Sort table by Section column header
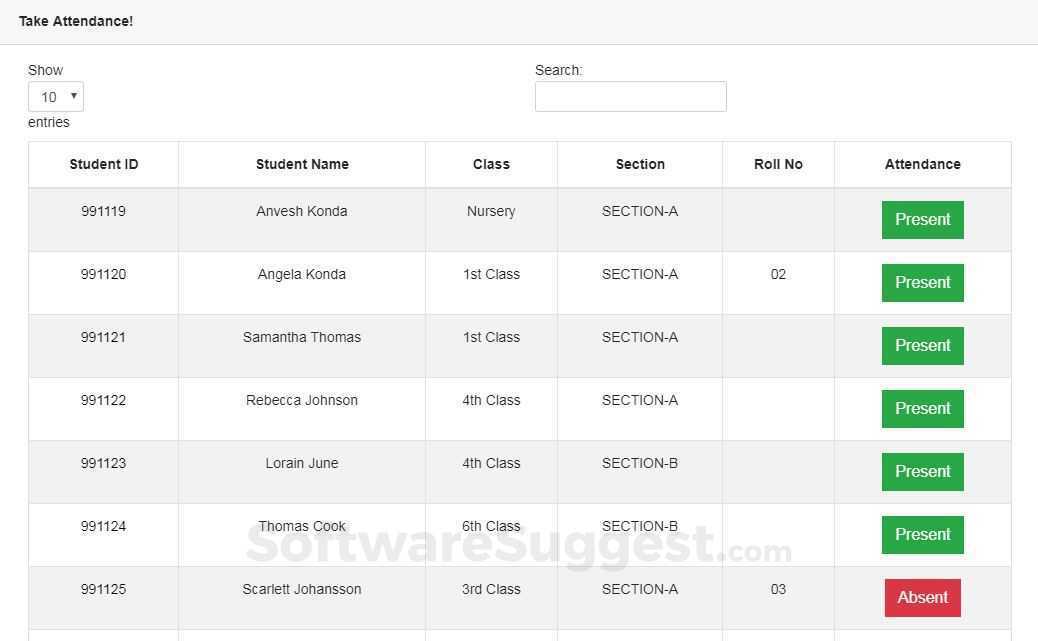Image resolution: width=1038 pixels, height=641 pixels. pos(639,164)
